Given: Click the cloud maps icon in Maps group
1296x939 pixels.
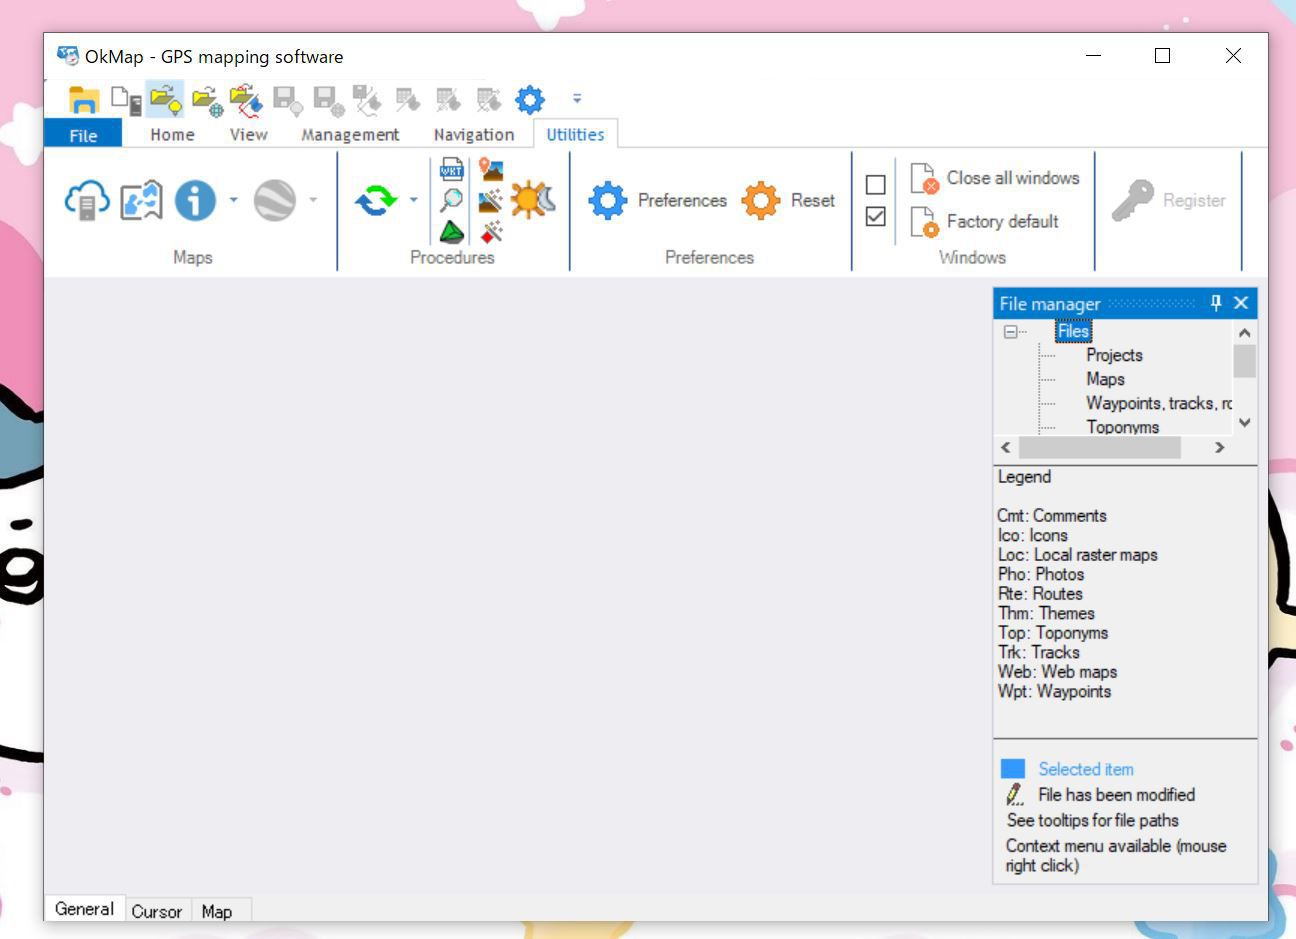Looking at the screenshot, I should pyautogui.click(x=85, y=200).
